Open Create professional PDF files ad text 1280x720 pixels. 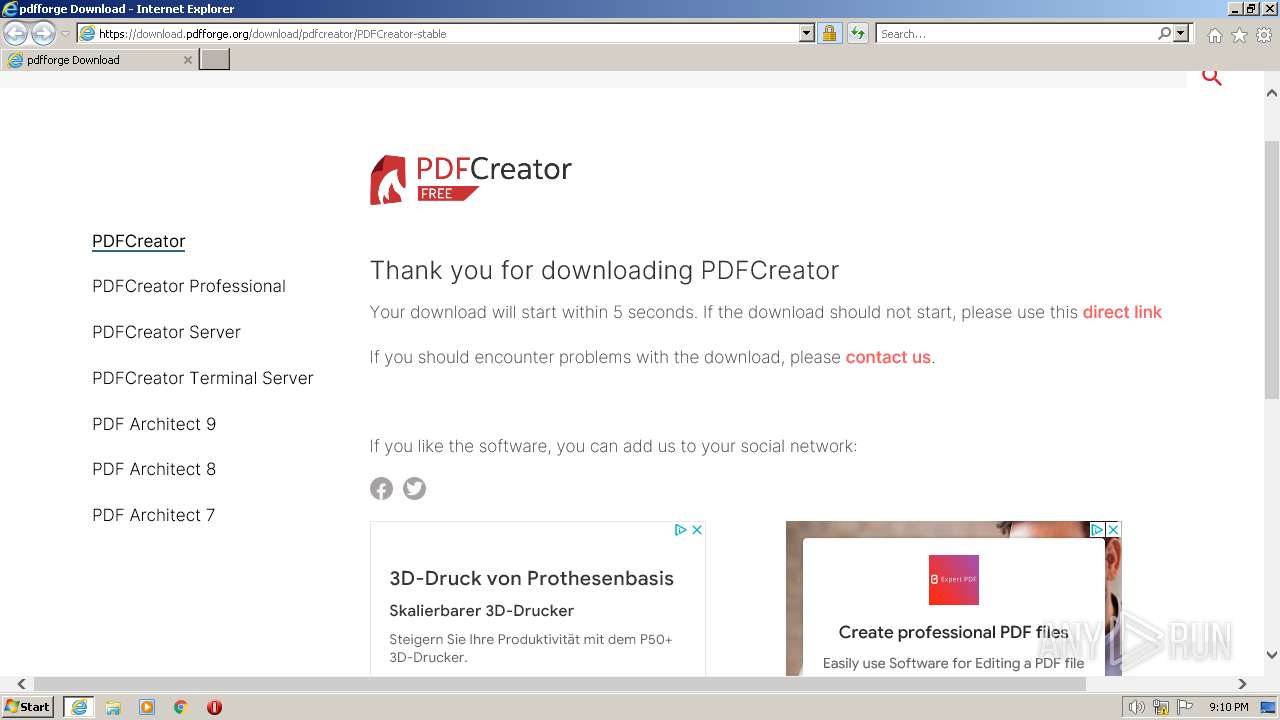pyautogui.click(x=954, y=632)
